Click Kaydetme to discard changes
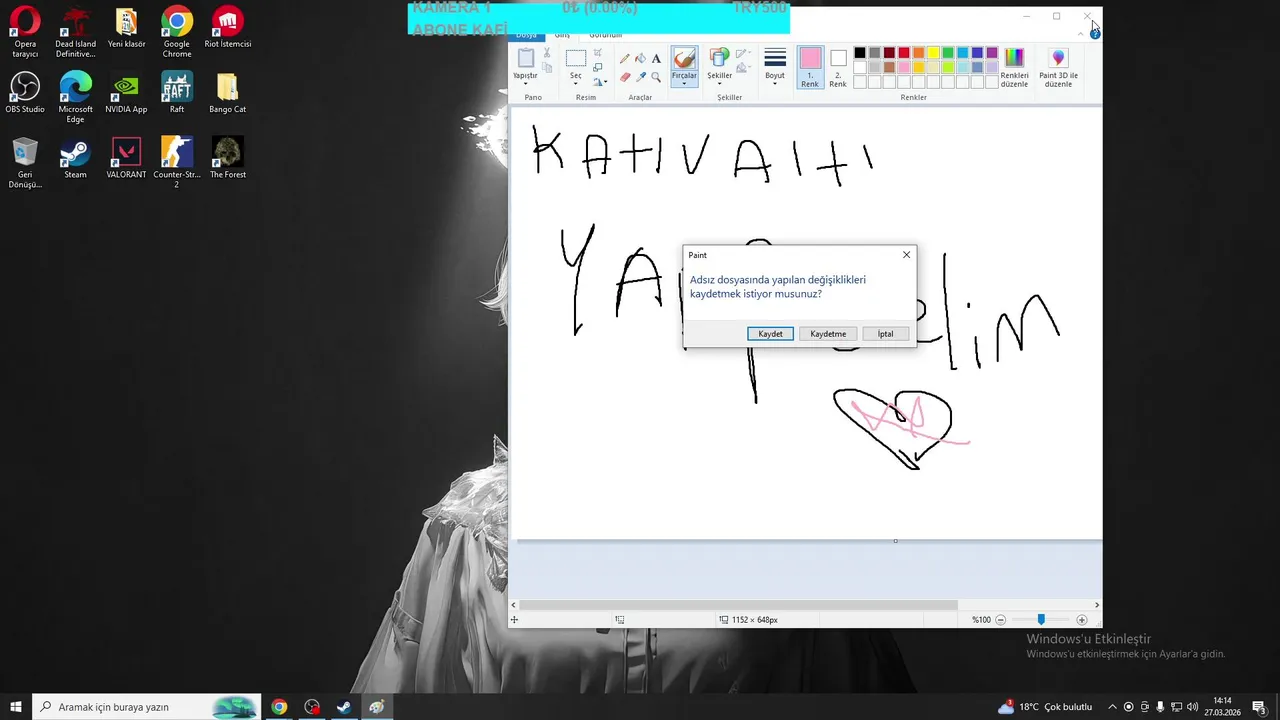The width and height of the screenshot is (1280, 720). coord(828,334)
